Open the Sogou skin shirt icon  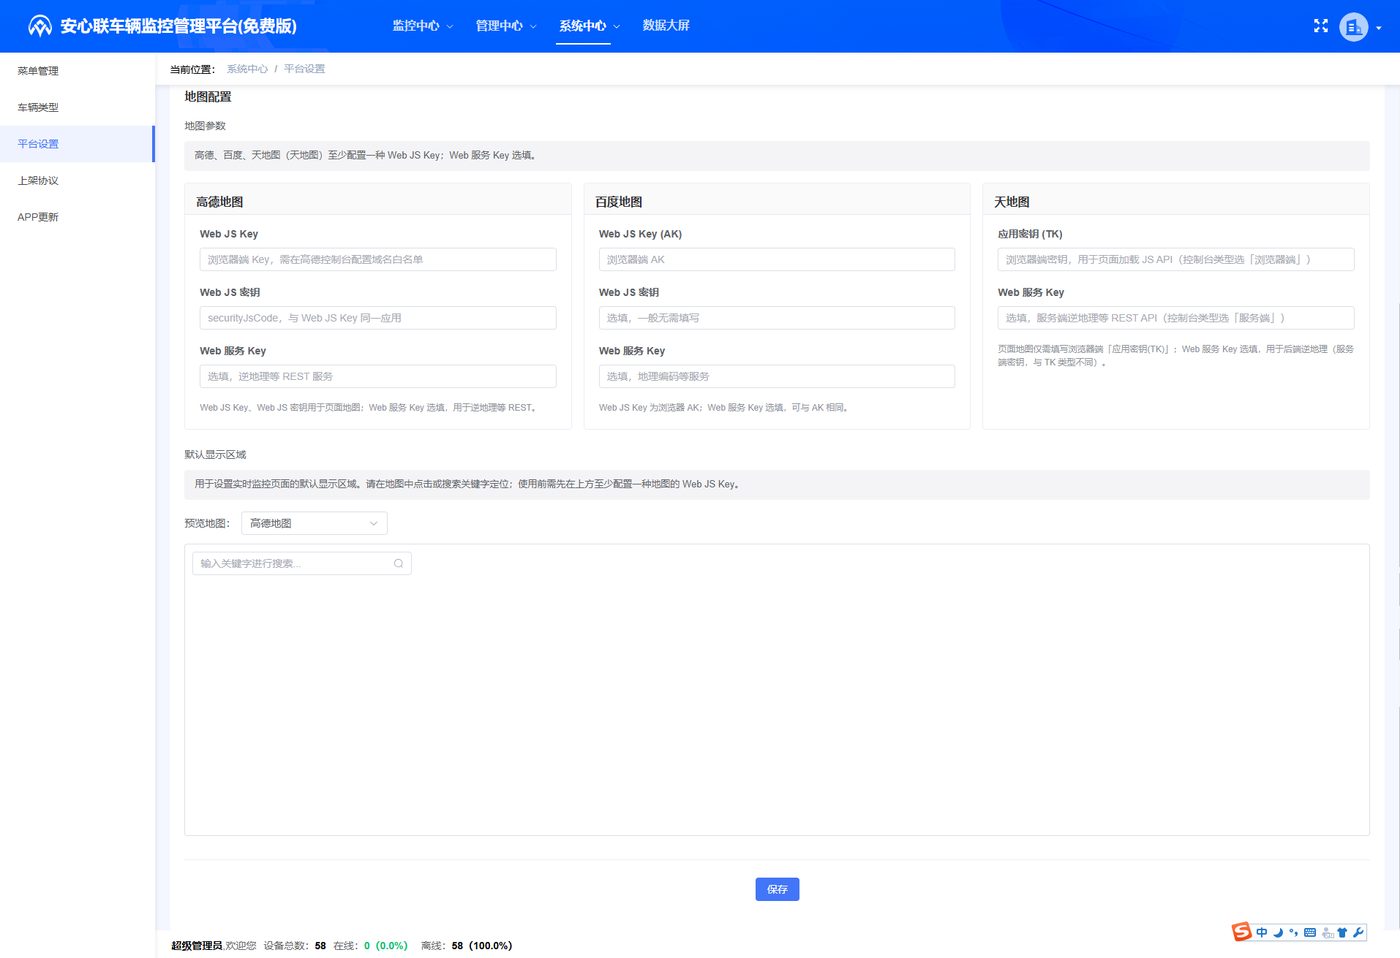1342,932
